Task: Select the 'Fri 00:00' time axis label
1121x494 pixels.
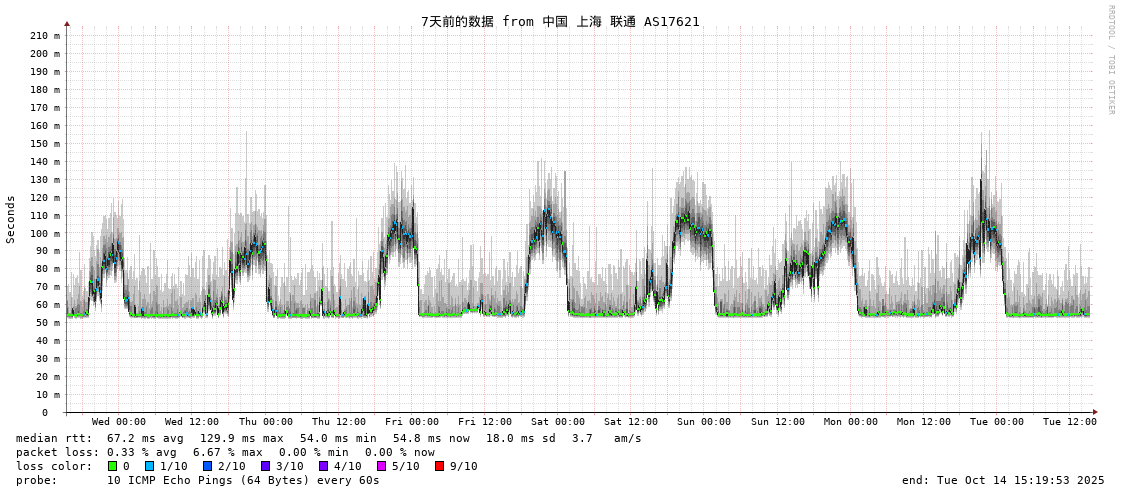Action: coord(412,422)
